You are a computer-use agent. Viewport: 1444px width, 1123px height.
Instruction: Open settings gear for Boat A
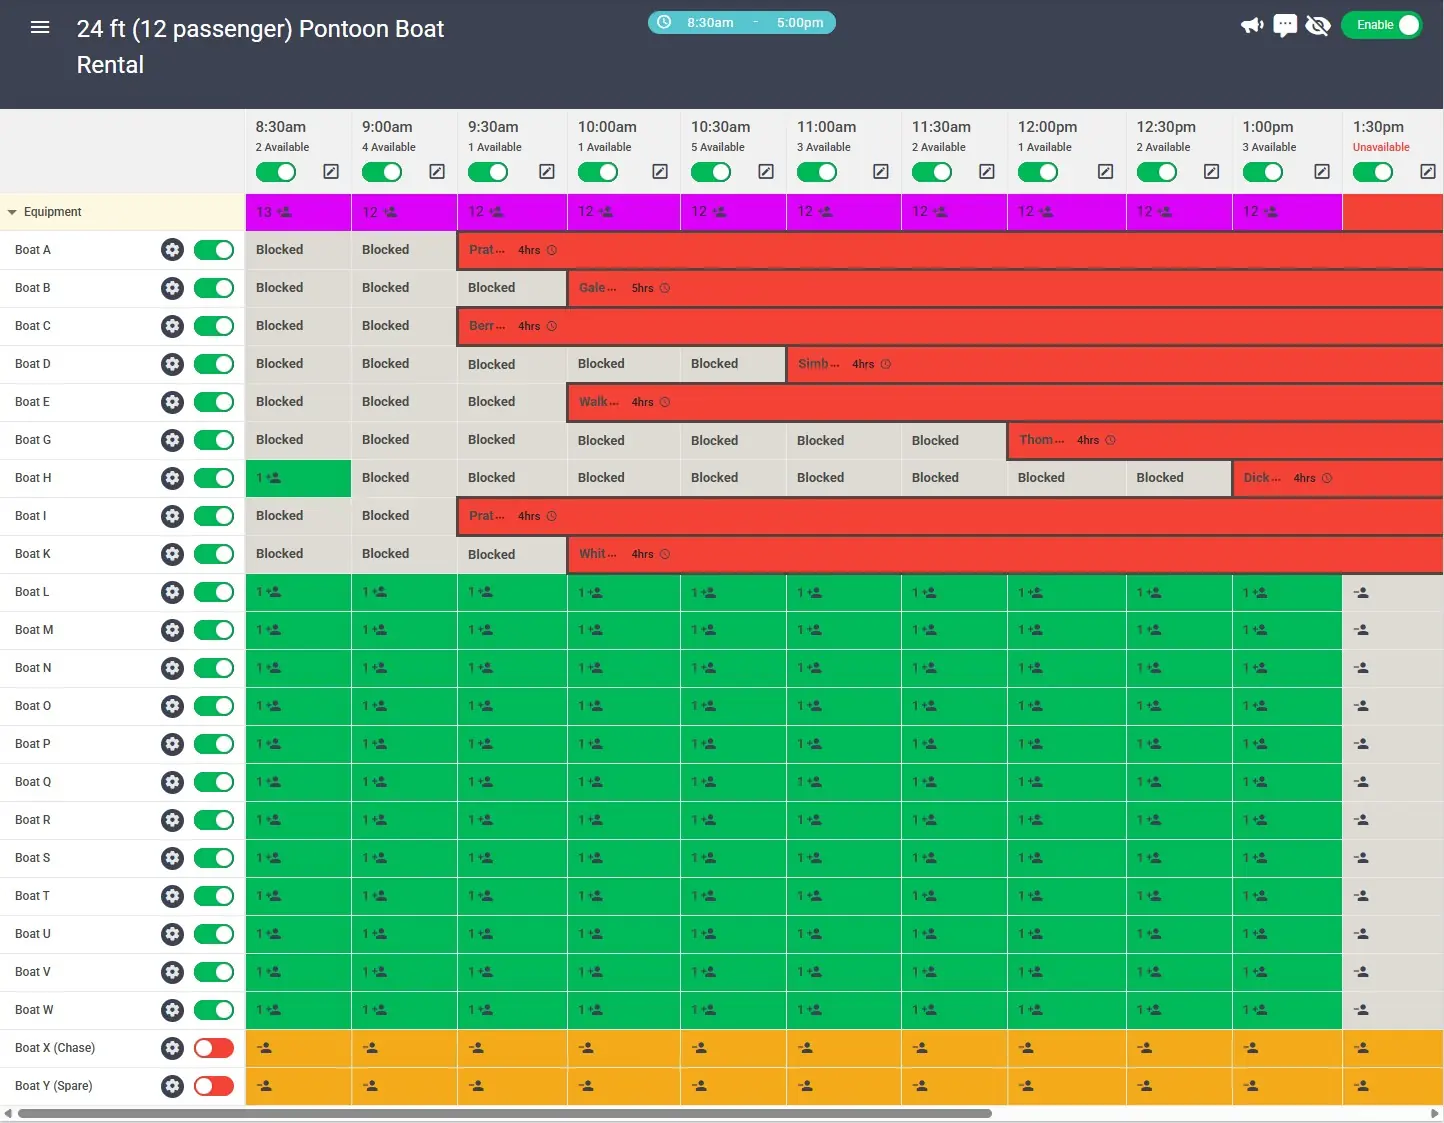tap(172, 250)
